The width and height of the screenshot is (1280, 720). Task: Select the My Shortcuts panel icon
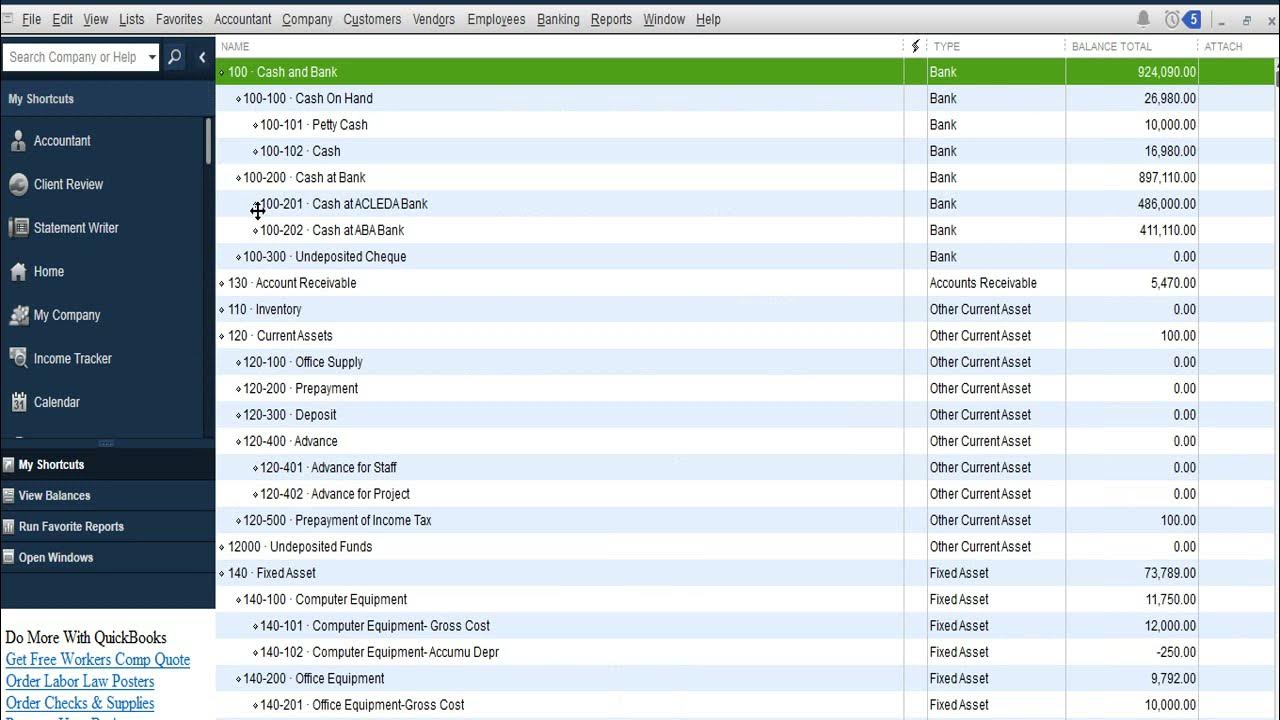tap(9, 465)
